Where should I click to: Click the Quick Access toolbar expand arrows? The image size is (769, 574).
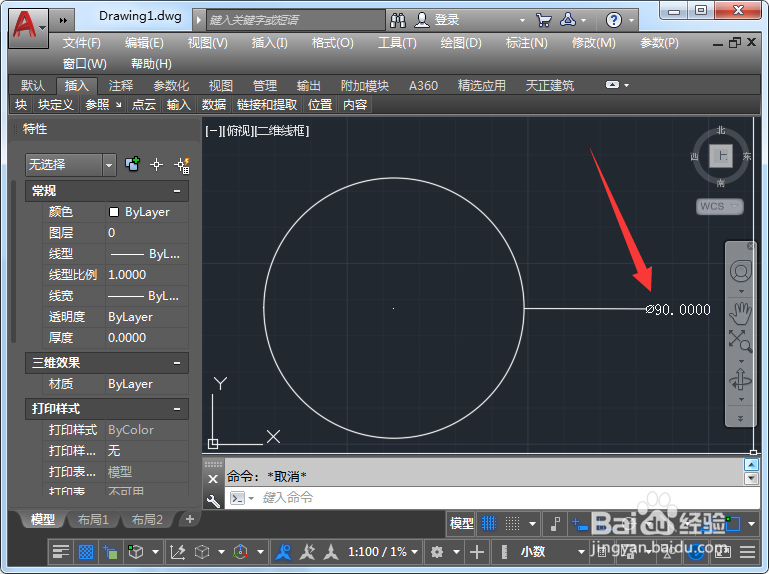click(x=63, y=20)
